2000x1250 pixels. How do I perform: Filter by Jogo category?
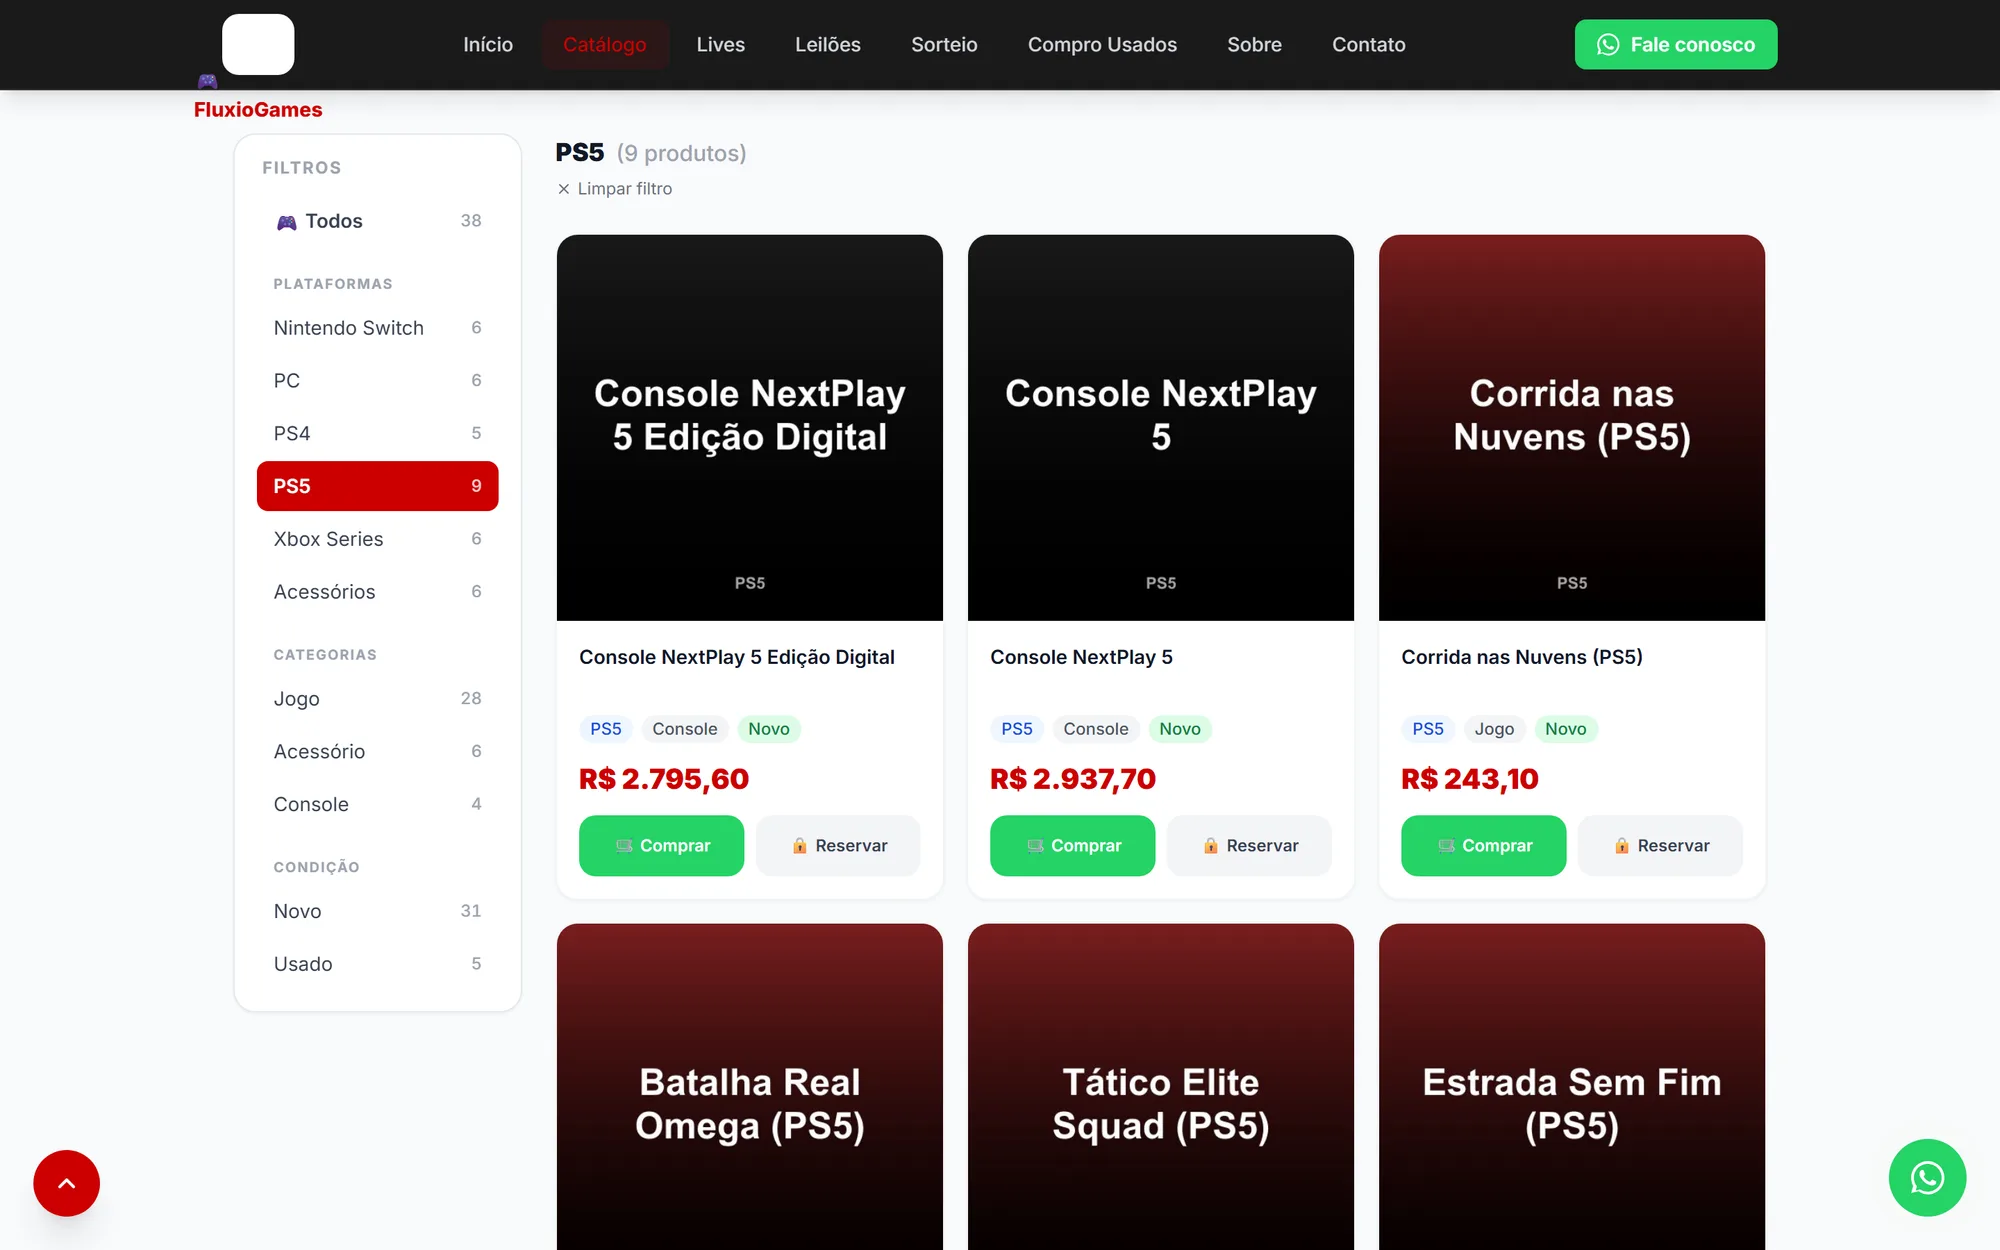coord(377,699)
